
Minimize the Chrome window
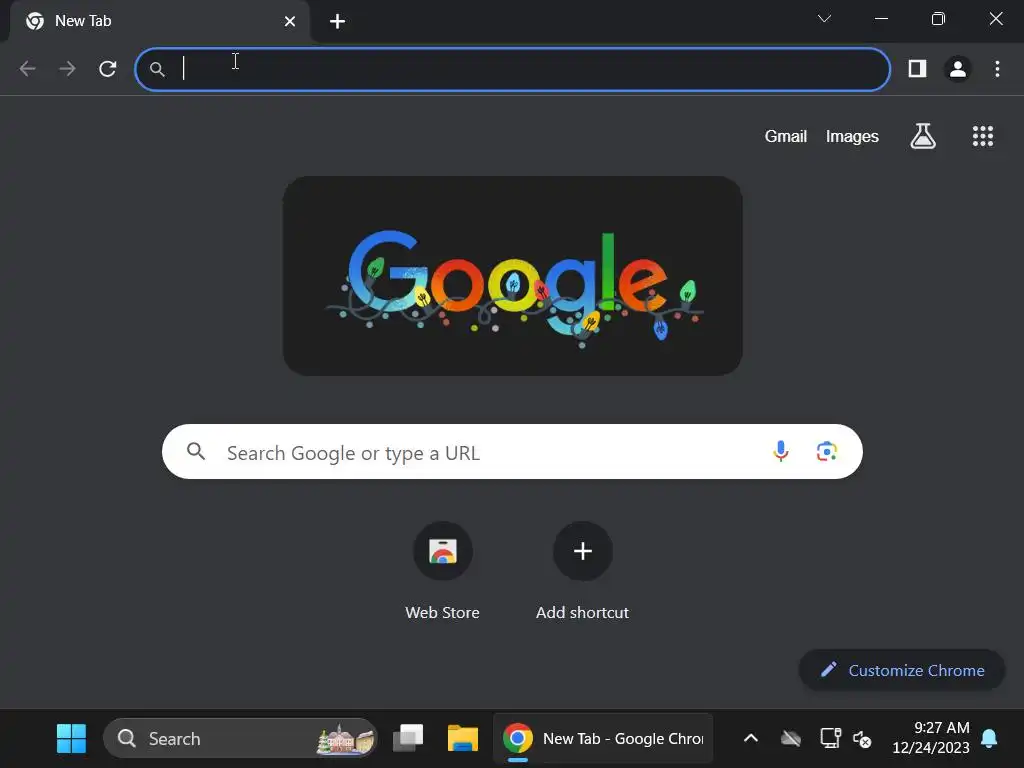point(881,19)
